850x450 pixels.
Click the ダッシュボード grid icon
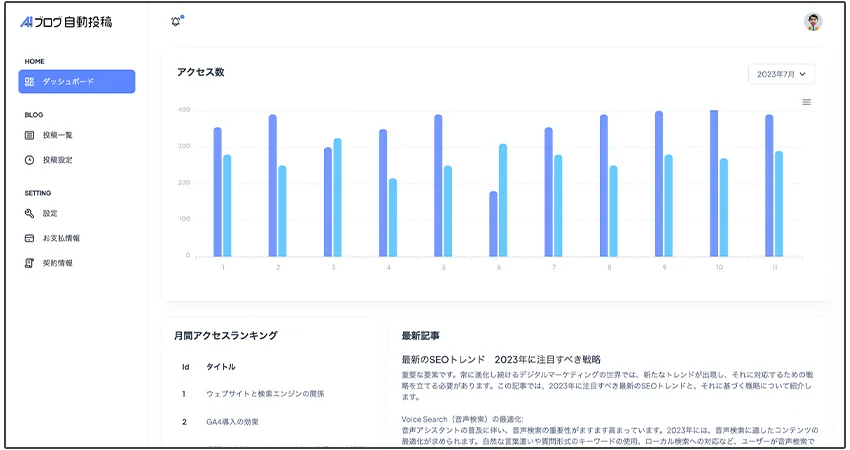30,82
